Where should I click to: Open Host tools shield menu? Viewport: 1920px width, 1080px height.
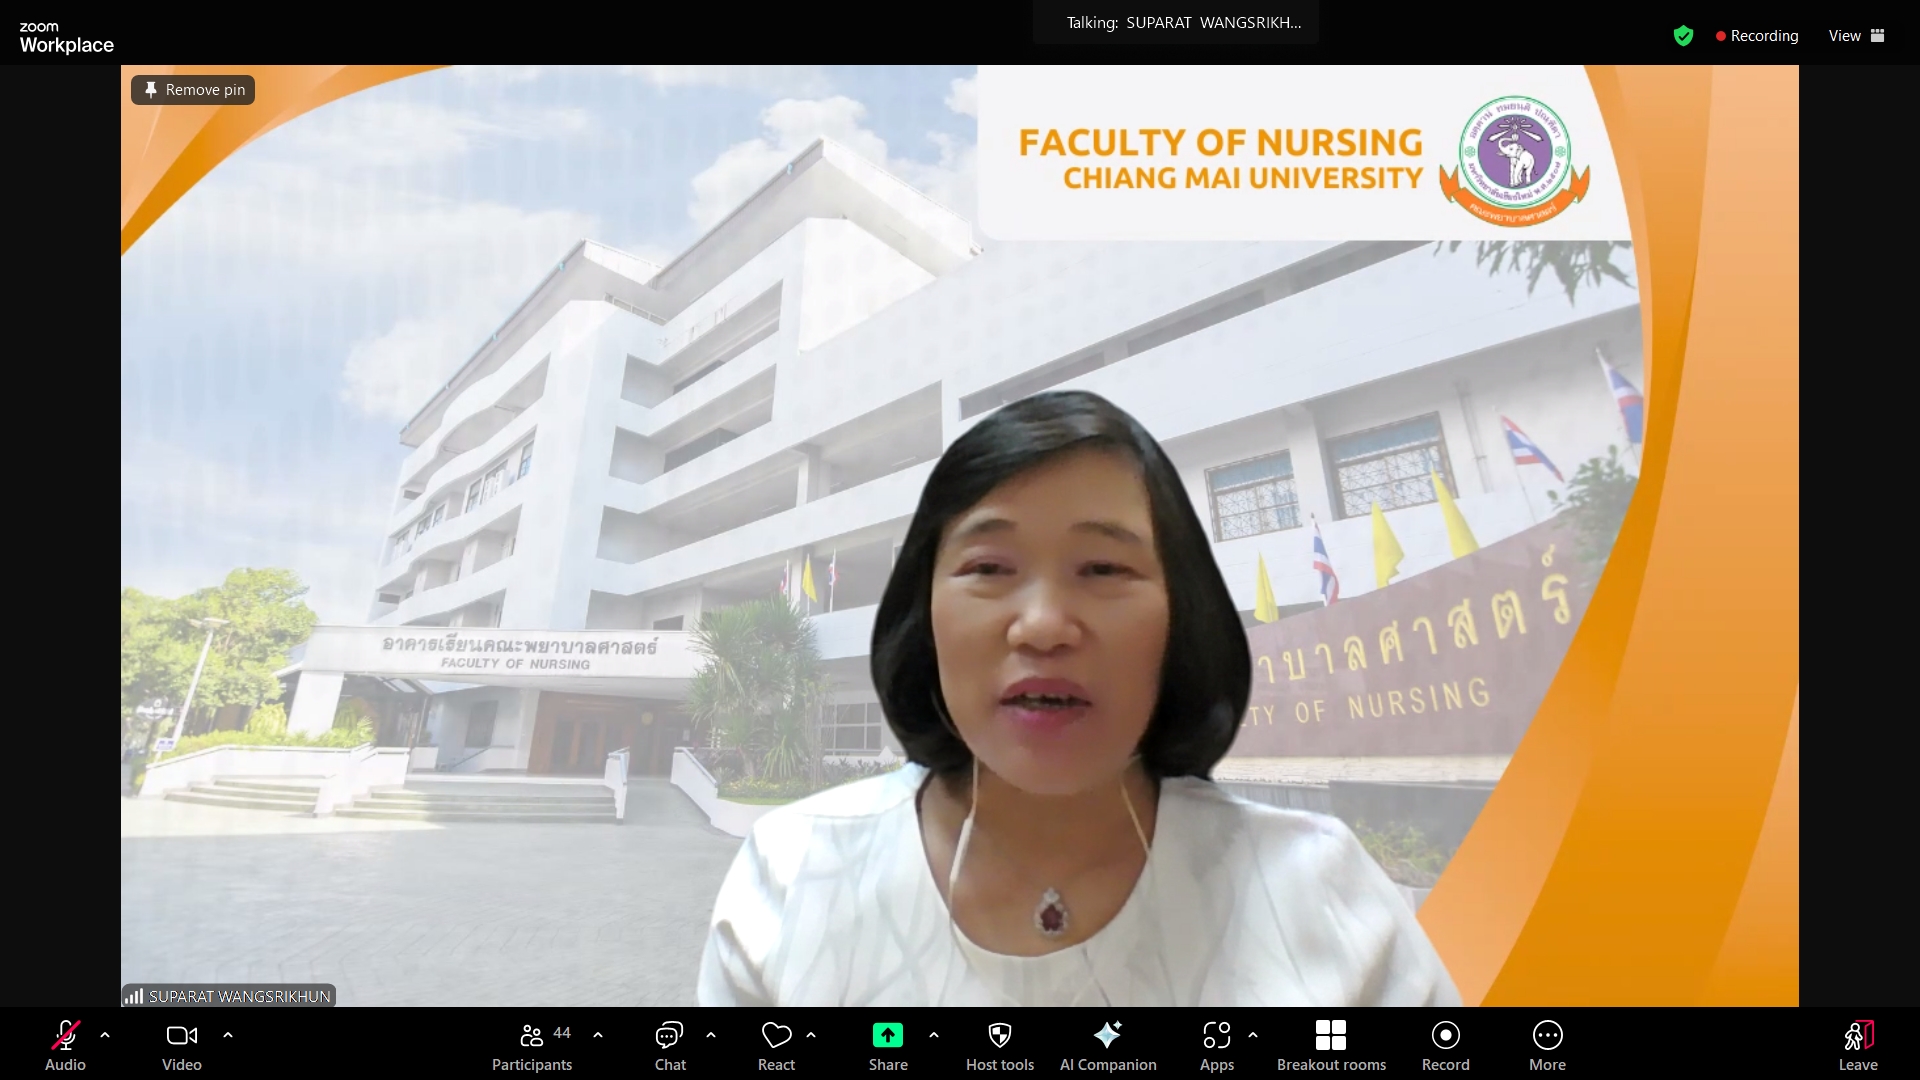pyautogui.click(x=1000, y=1045)
